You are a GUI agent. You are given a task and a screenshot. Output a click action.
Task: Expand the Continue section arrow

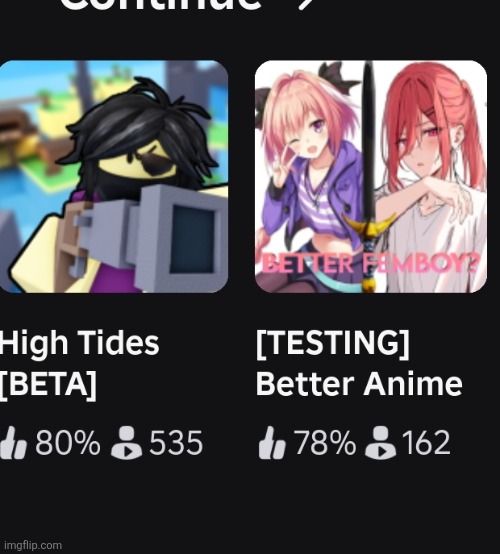pyautogui.click(x=306, y=4)
